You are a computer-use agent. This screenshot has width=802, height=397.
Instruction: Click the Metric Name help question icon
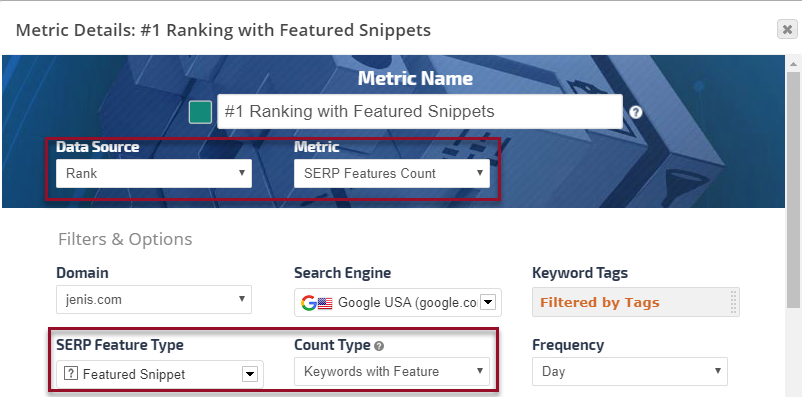click(635, 112)
